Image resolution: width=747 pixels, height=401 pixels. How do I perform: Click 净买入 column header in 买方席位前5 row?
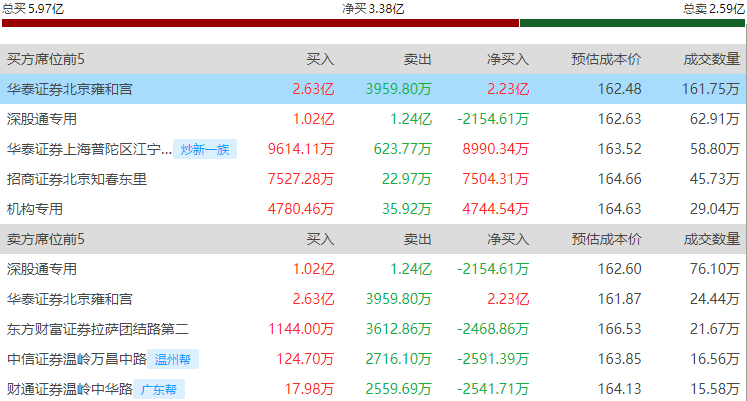click(x=508, y=59)
